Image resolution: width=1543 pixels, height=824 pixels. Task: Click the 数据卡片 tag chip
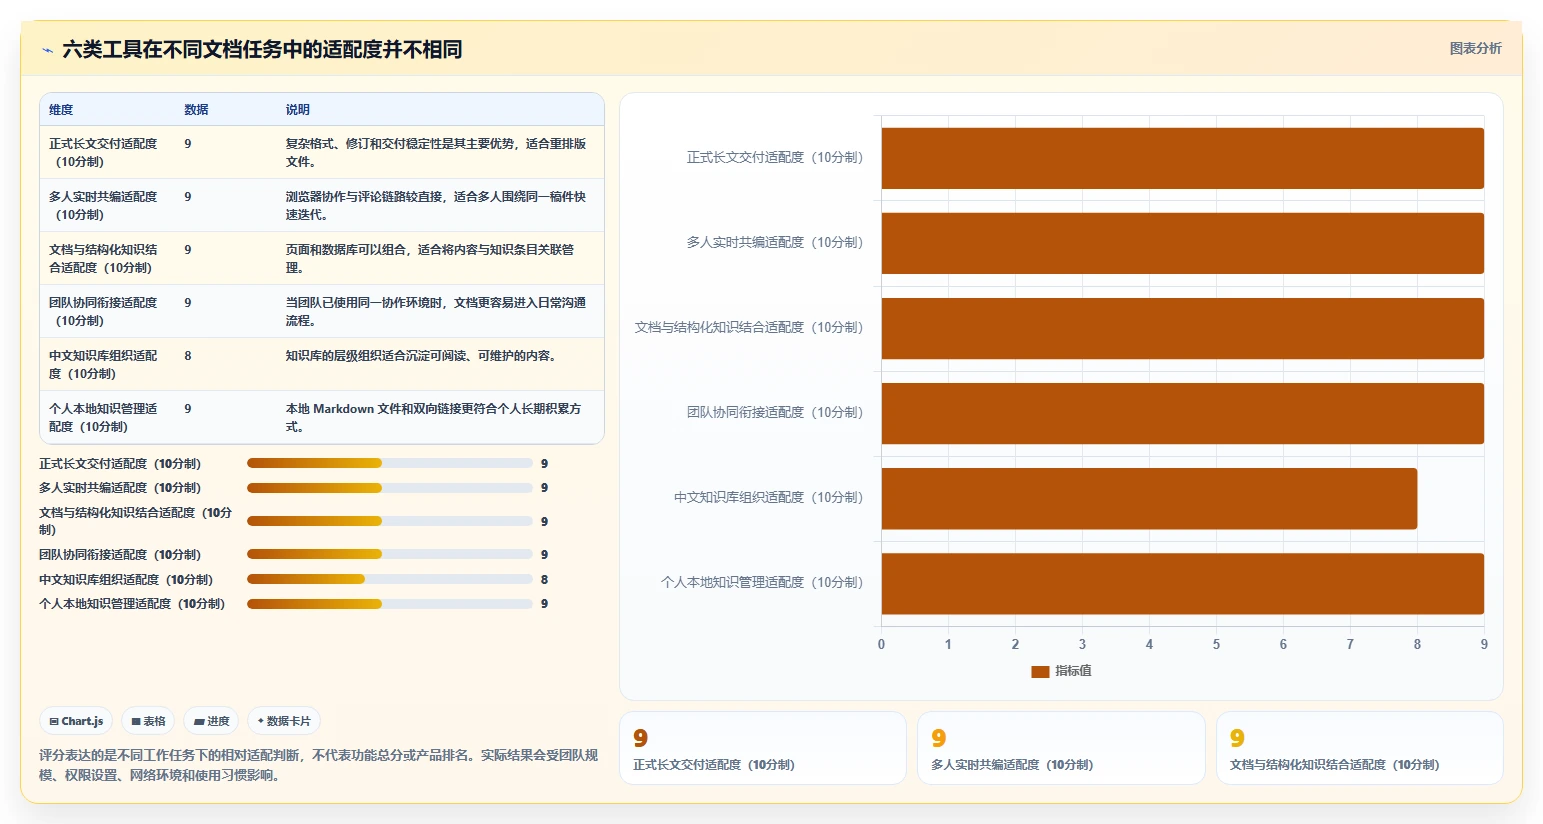284,721
